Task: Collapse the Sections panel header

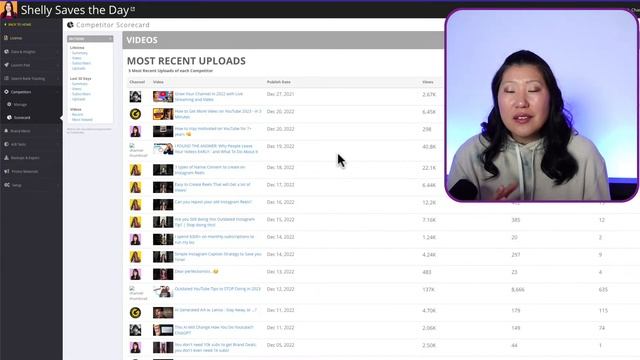Action: (x=90, y=39)
